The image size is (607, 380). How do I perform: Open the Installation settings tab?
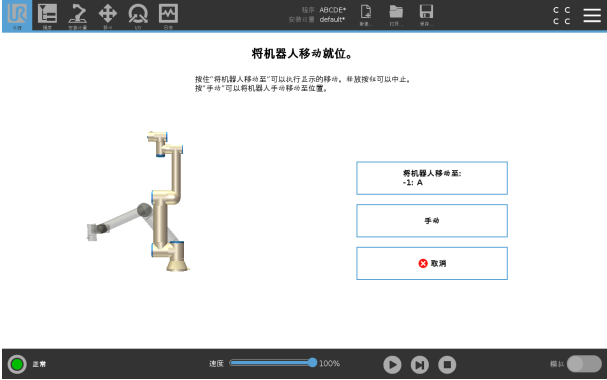(x=77, y=15)
